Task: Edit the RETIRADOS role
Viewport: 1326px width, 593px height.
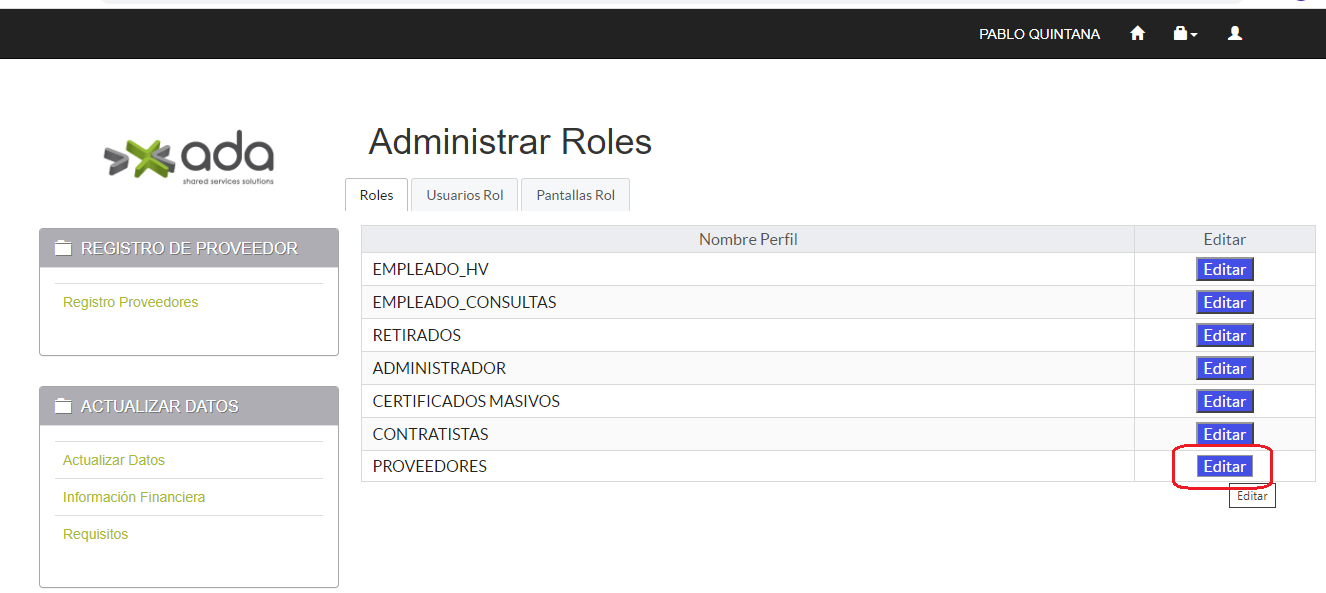Action: (x=1224, y=335)
